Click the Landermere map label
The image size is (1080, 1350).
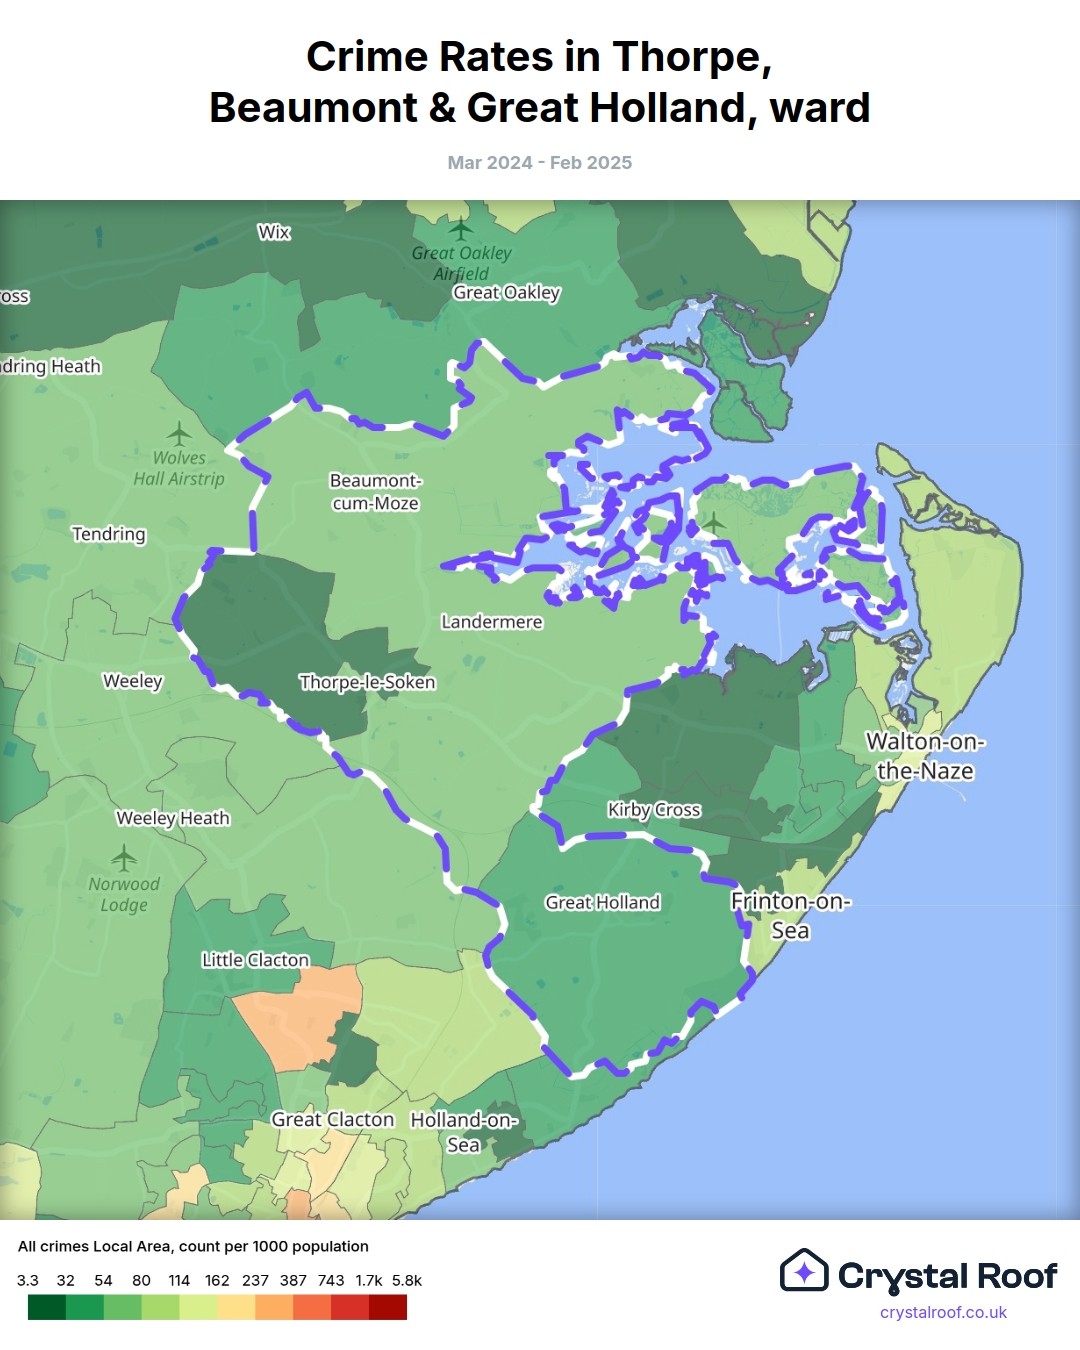tap(492, 622)
